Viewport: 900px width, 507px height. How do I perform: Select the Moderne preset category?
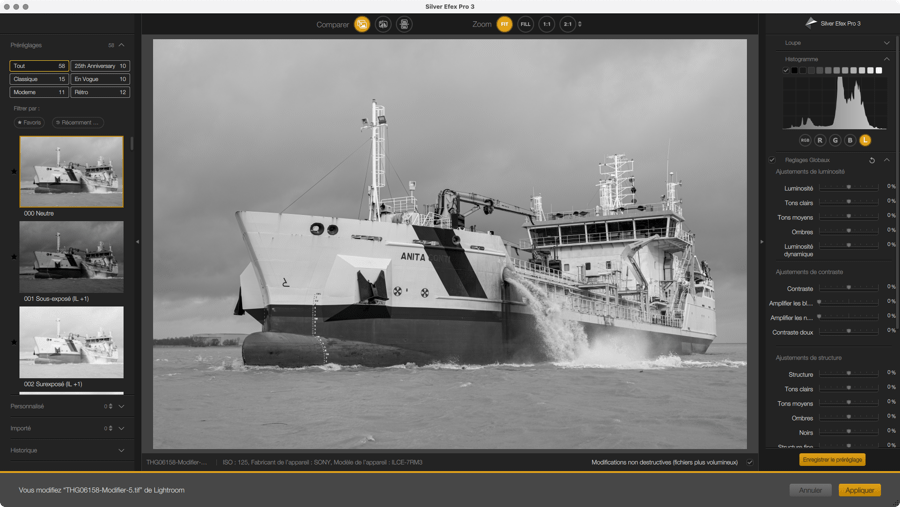click(39, 92)
